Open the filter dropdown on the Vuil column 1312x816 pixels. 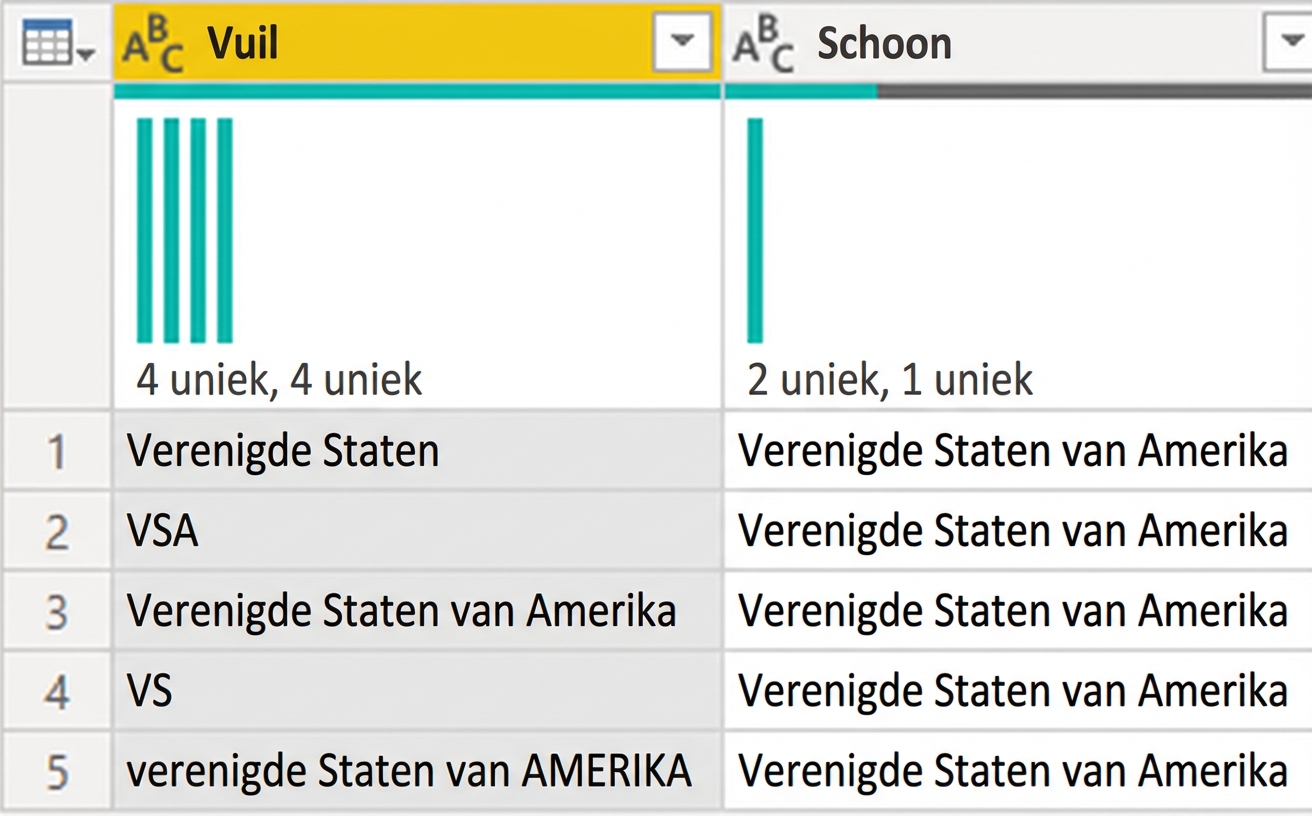[684, 42]
